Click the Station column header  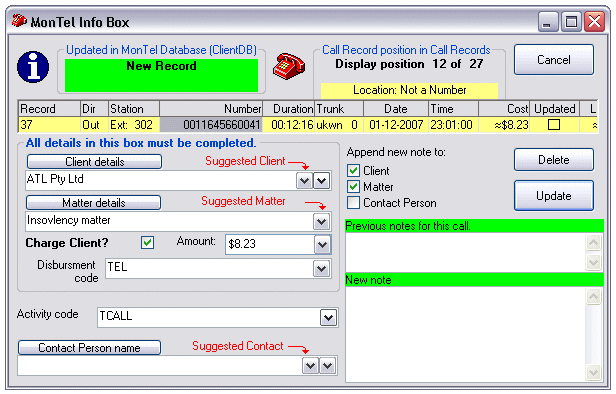tap(134, 108)
